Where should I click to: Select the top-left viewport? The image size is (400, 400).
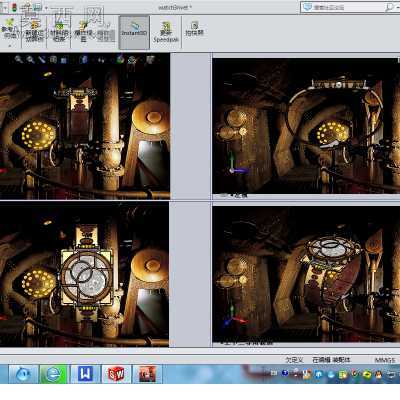pyautogui.click(x=85, y=126)
